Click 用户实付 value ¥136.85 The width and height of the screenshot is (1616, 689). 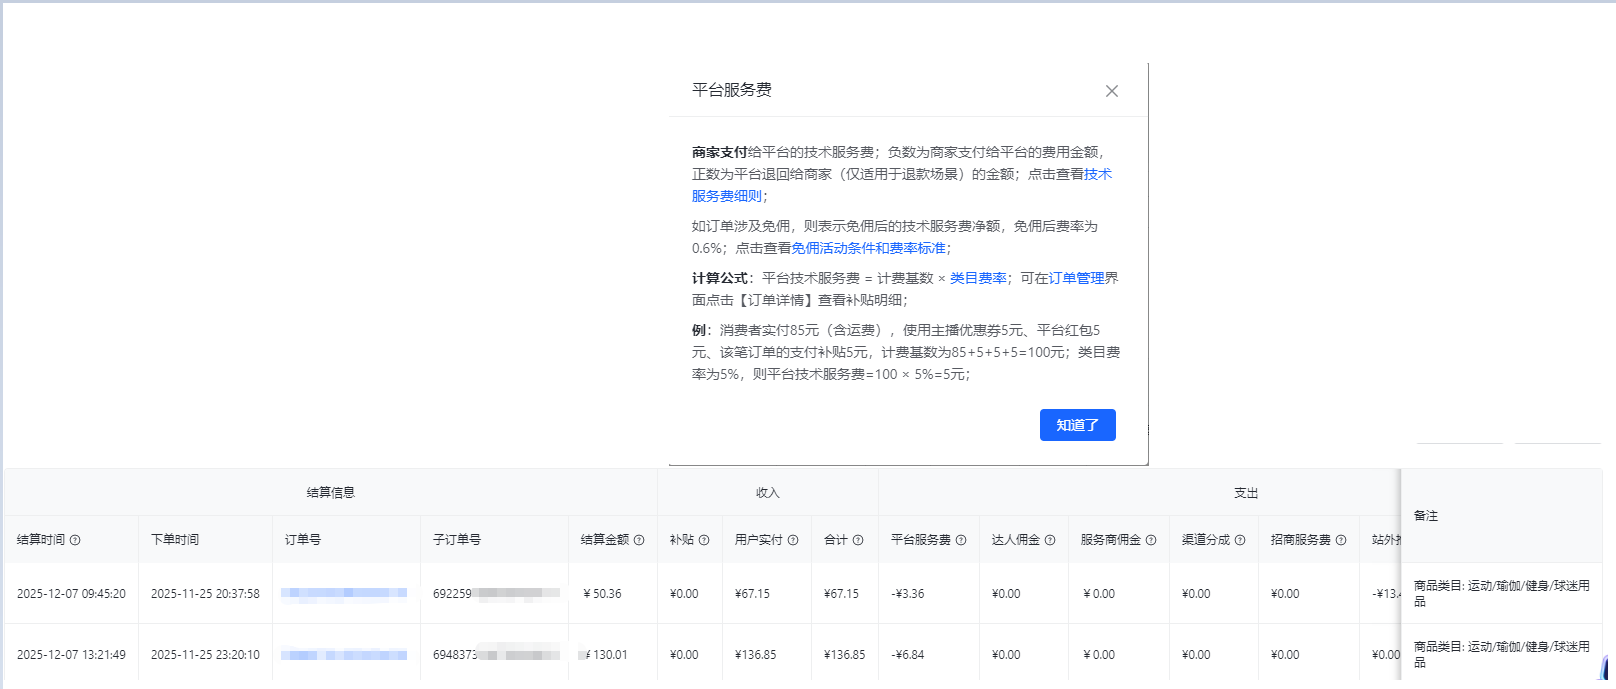click(755, 655)
